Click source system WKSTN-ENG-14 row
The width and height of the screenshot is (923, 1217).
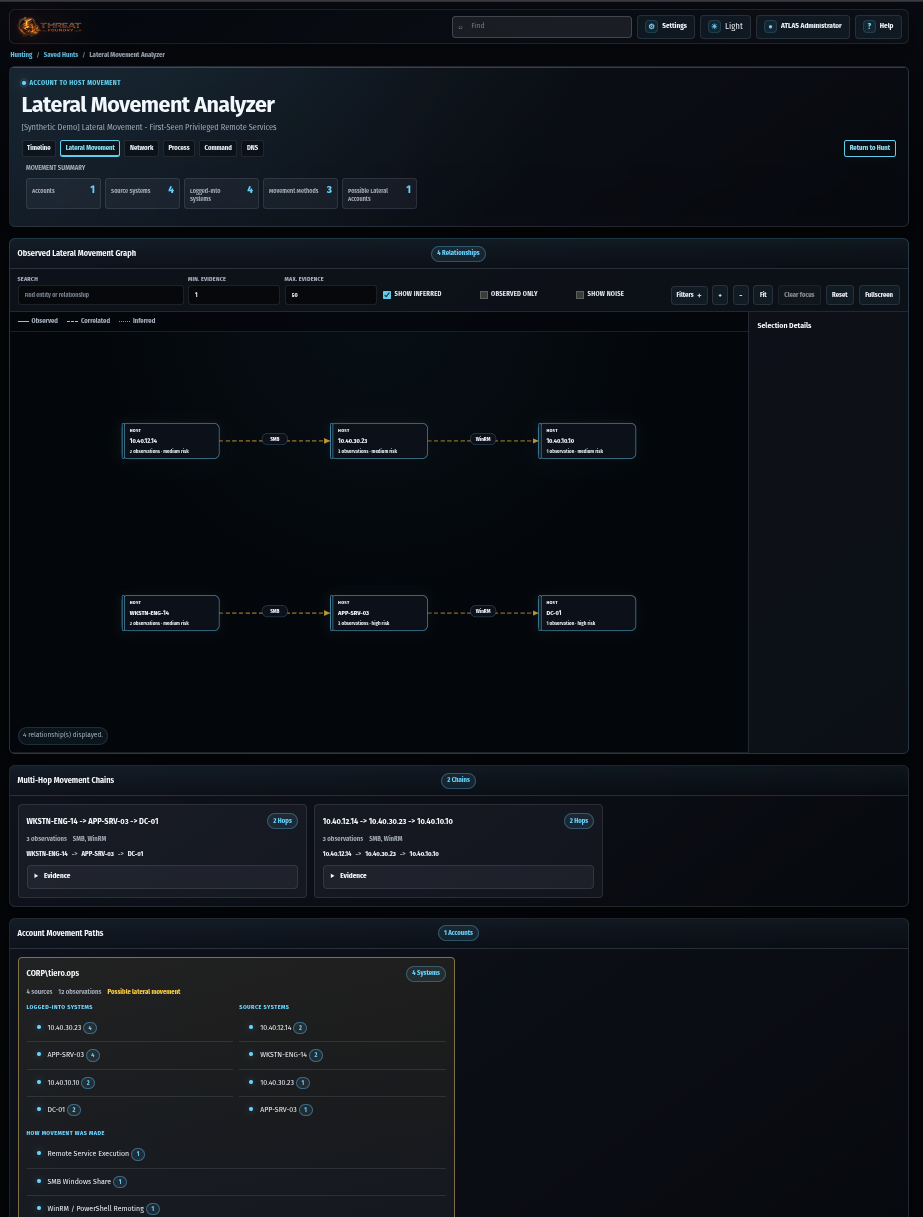click(x=342, y=1055)
